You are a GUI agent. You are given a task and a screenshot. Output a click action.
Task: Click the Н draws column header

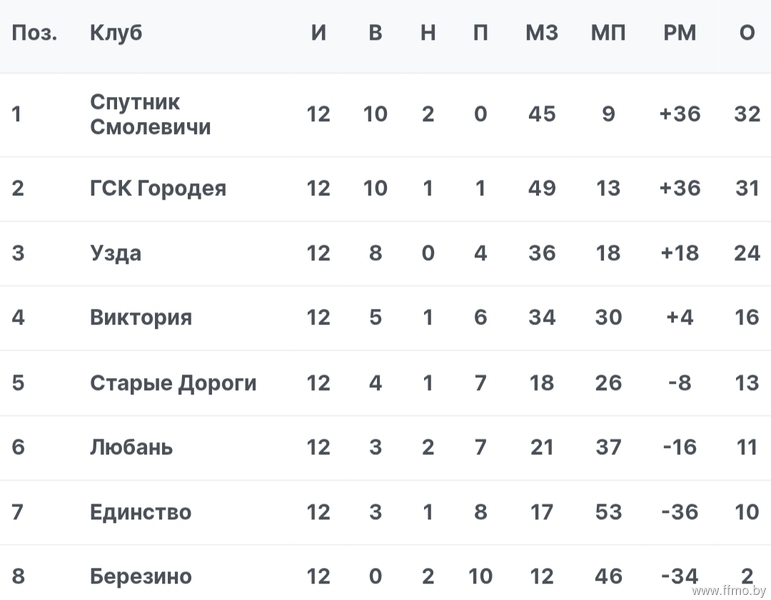click(428, 33)
